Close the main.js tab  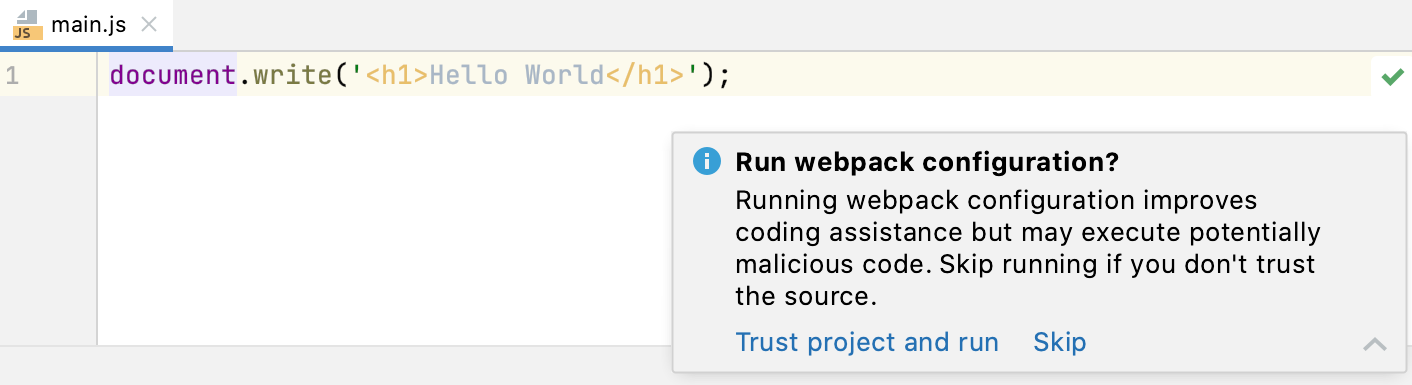pyautogui.click(x=149, y=25)
